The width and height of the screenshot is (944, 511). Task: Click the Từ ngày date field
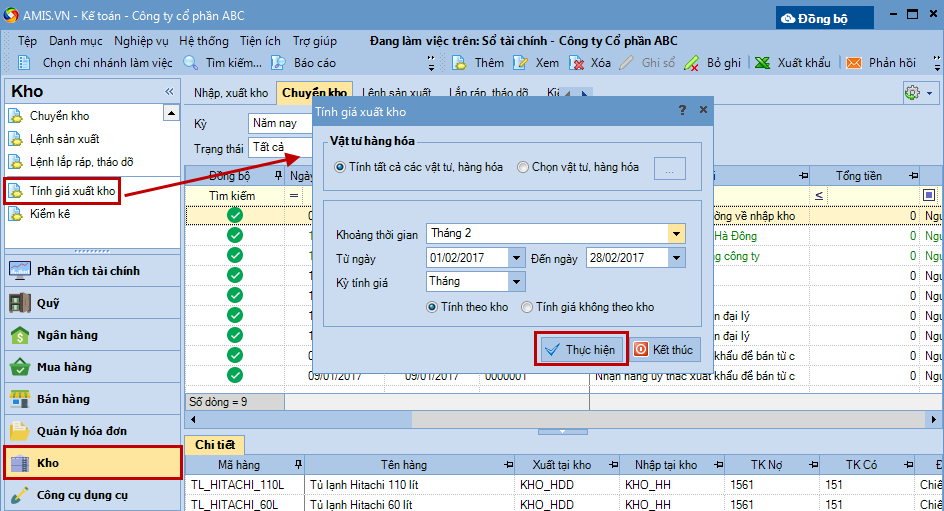click(x=466, y=258)
